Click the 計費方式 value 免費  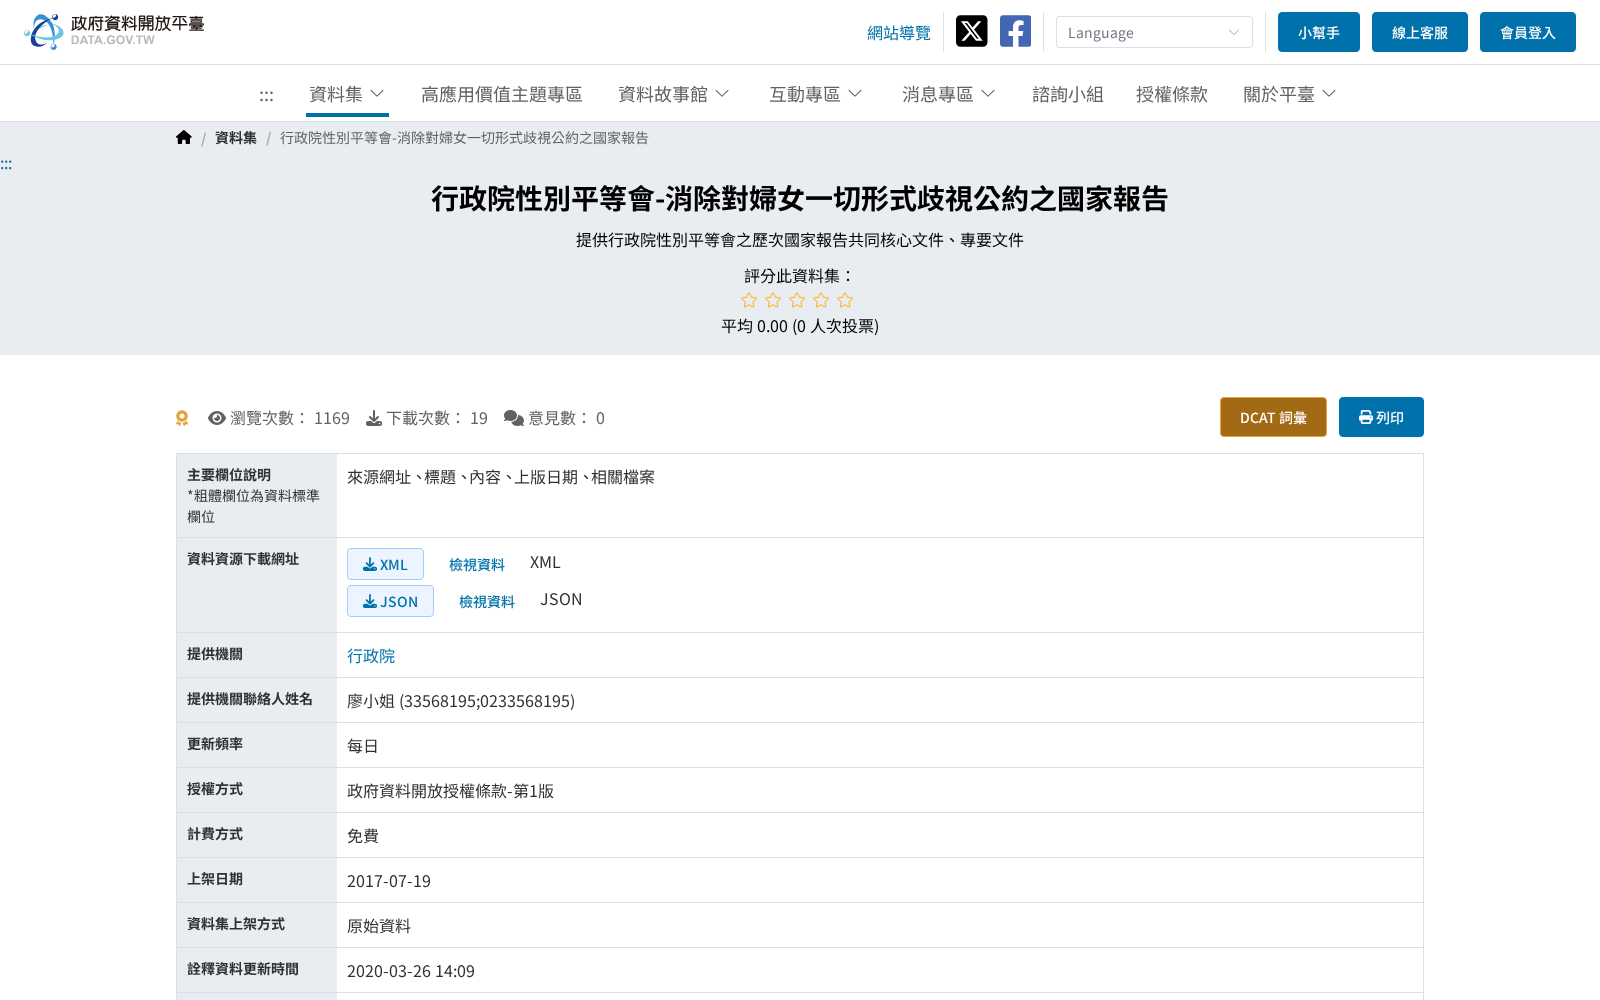(x=363, y=836)
